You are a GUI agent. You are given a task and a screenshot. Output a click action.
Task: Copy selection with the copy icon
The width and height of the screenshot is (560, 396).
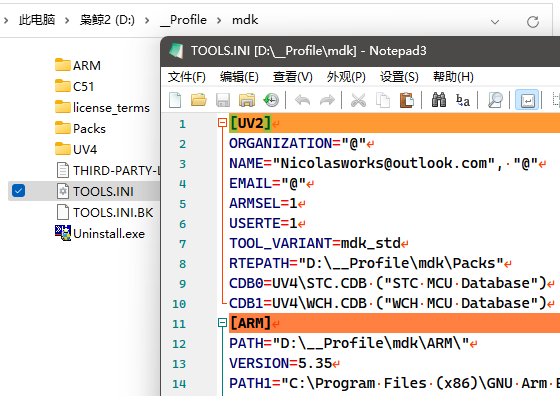pyautogui.click(x=382, y=100)
